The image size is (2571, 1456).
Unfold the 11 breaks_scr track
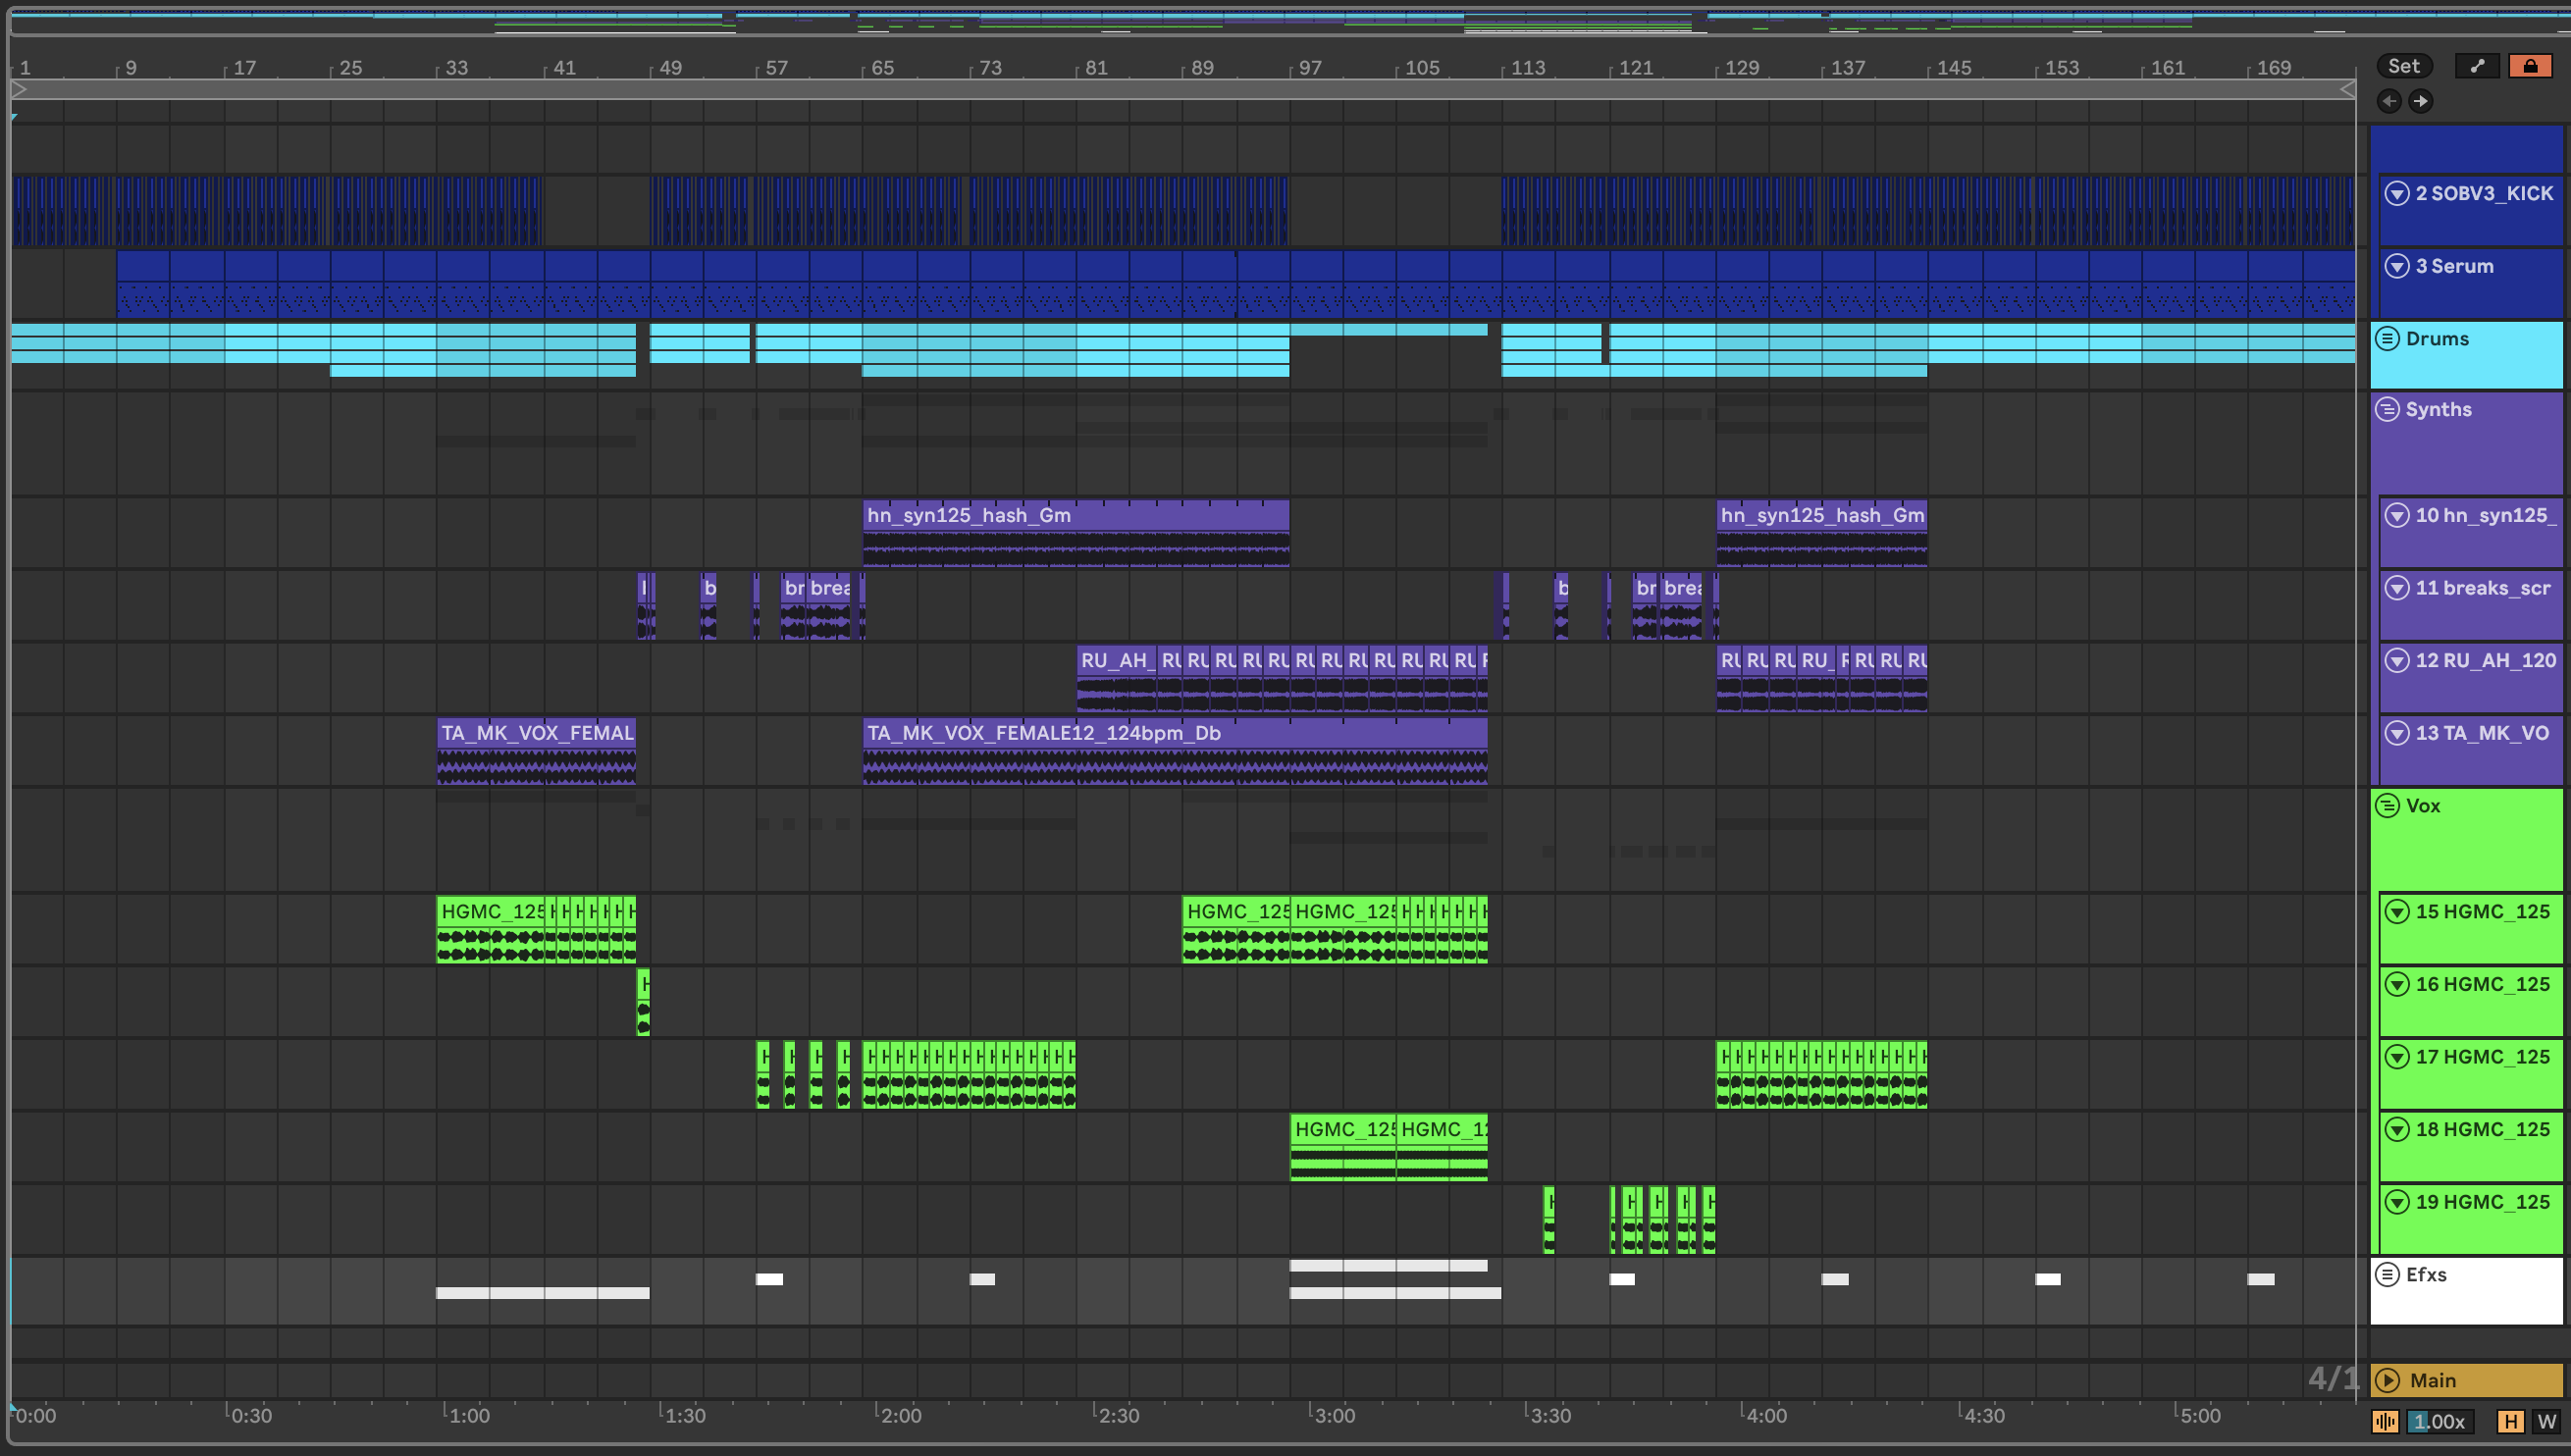(2397, 588)
